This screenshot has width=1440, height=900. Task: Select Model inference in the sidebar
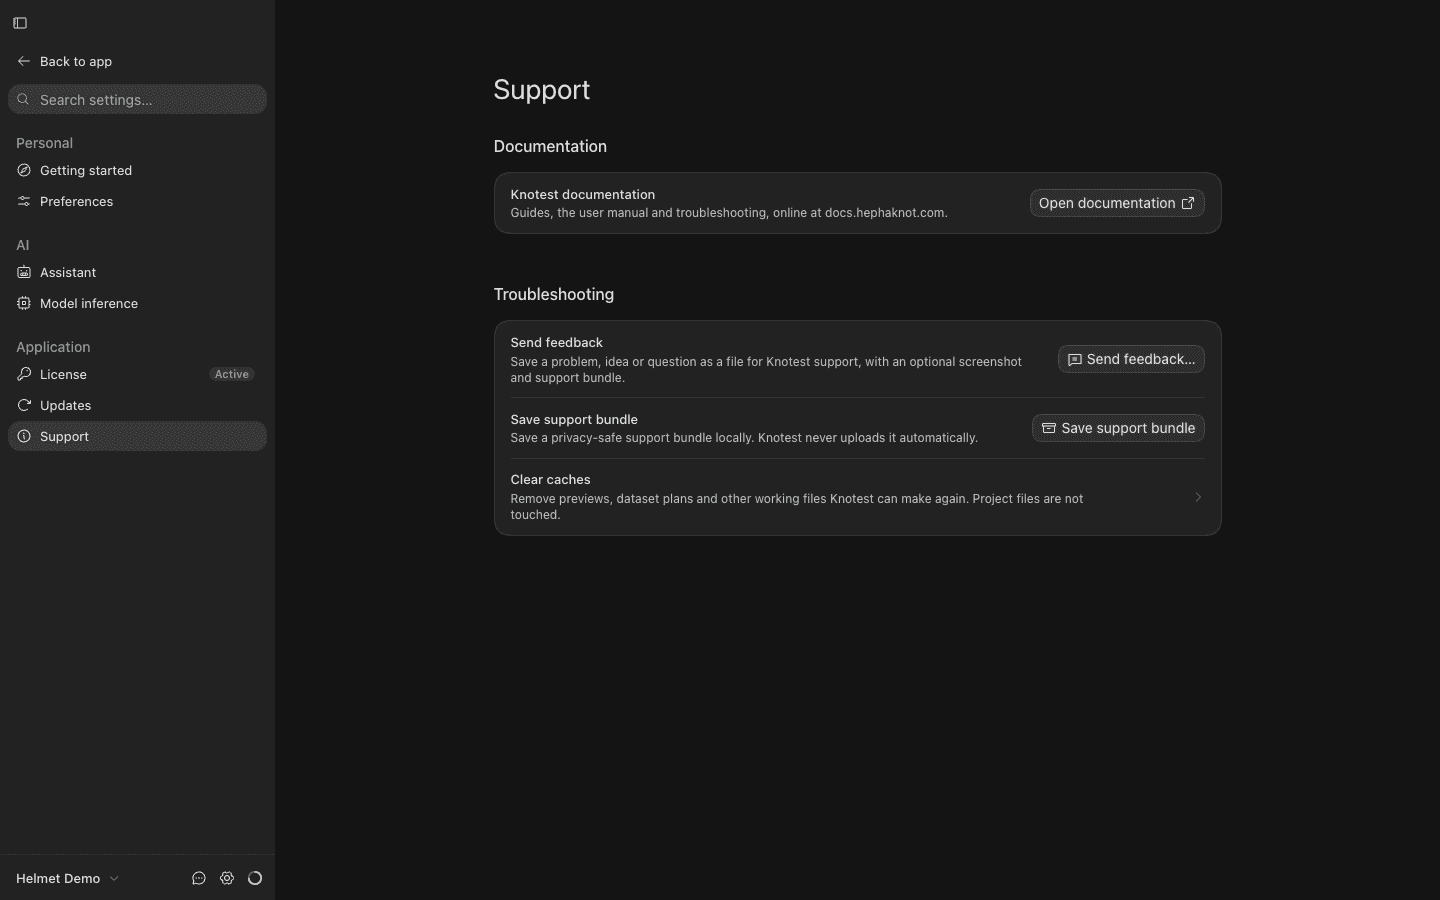pyautogui.click(x=137, y=303)
